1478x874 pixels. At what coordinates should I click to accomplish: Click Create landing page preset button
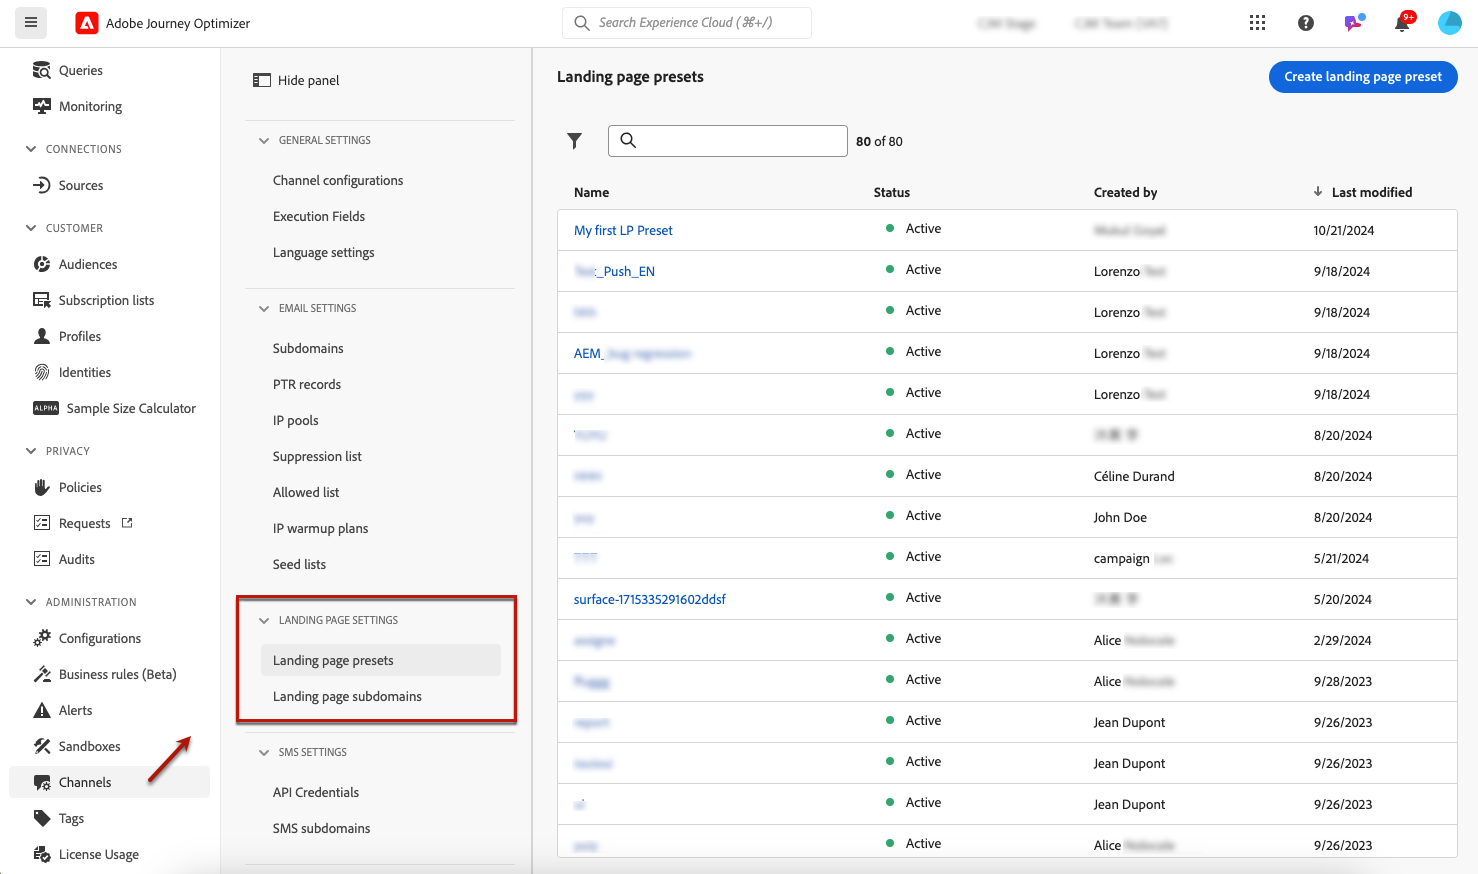point(1362,77)
